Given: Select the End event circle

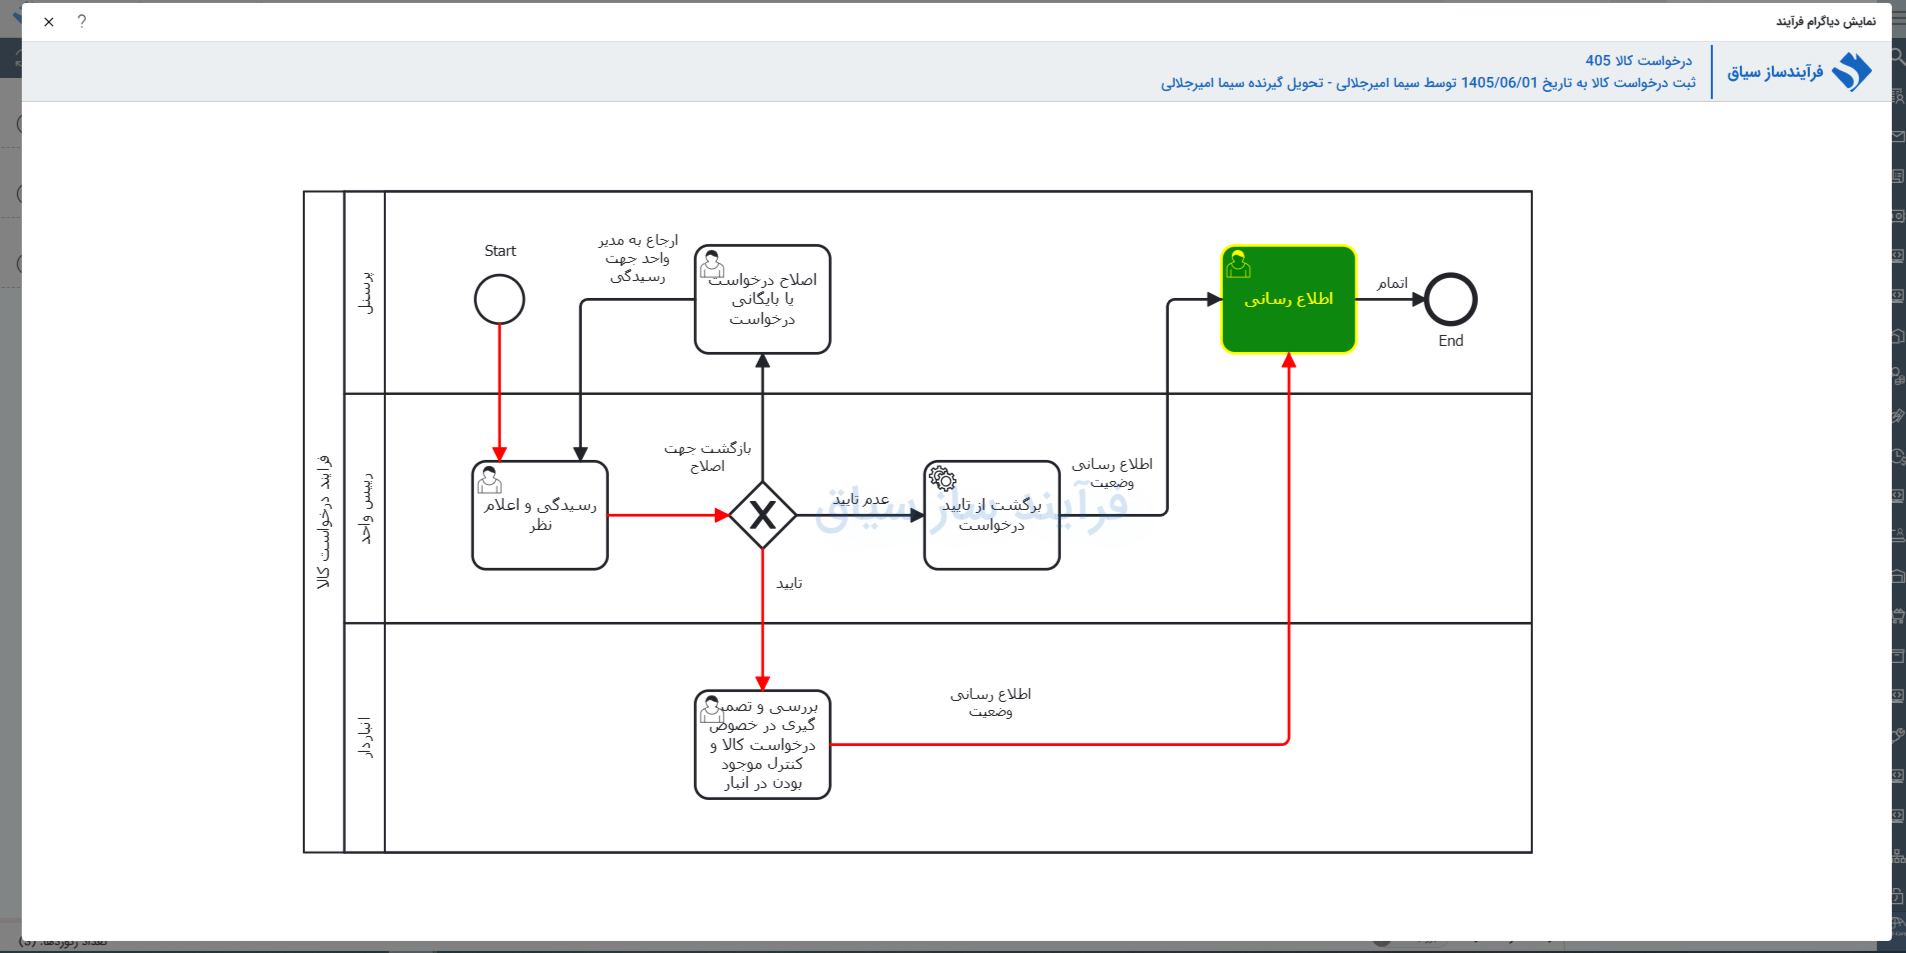Looking at the screenshot, I should 1451,299.
